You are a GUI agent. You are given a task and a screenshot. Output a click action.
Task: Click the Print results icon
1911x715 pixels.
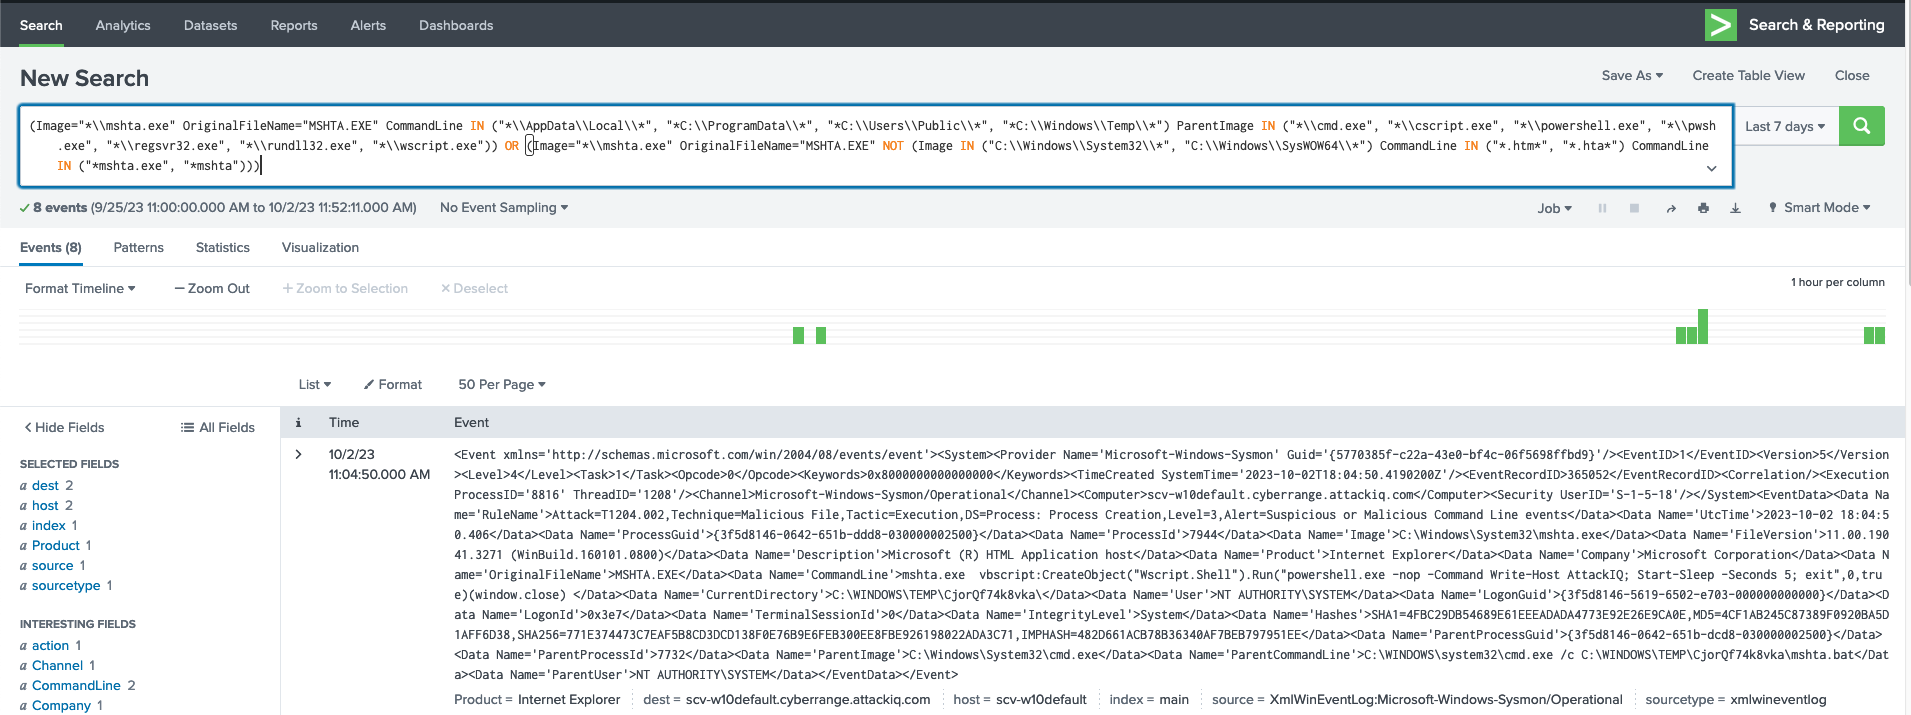point(1703,208)
